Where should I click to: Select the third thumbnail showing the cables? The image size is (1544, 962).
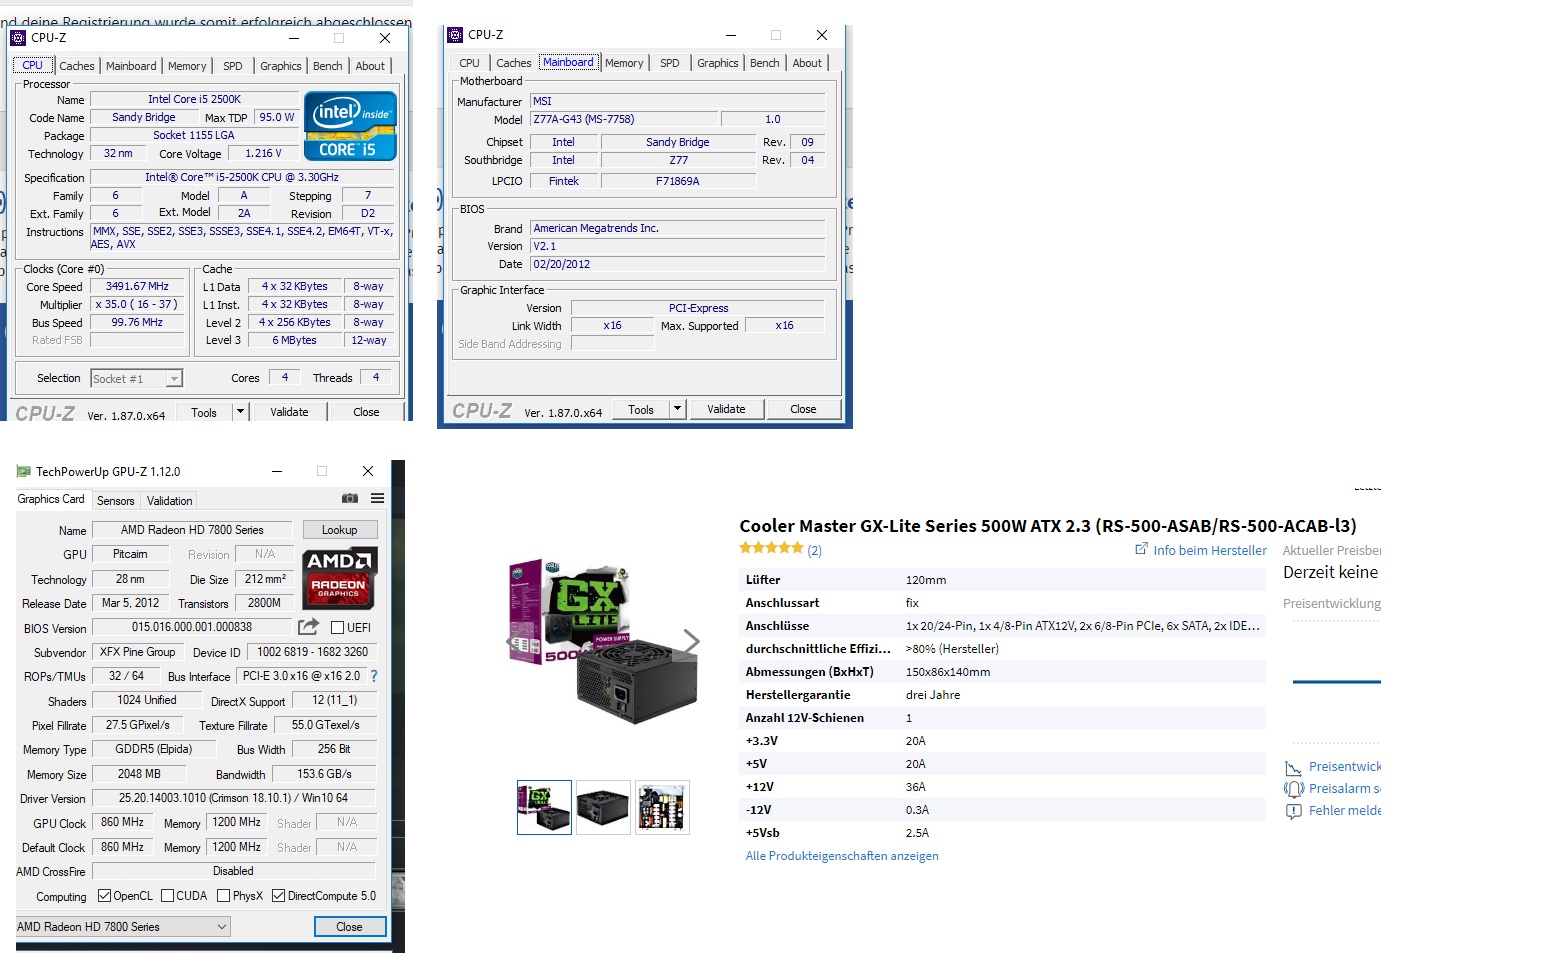[662, 807]
